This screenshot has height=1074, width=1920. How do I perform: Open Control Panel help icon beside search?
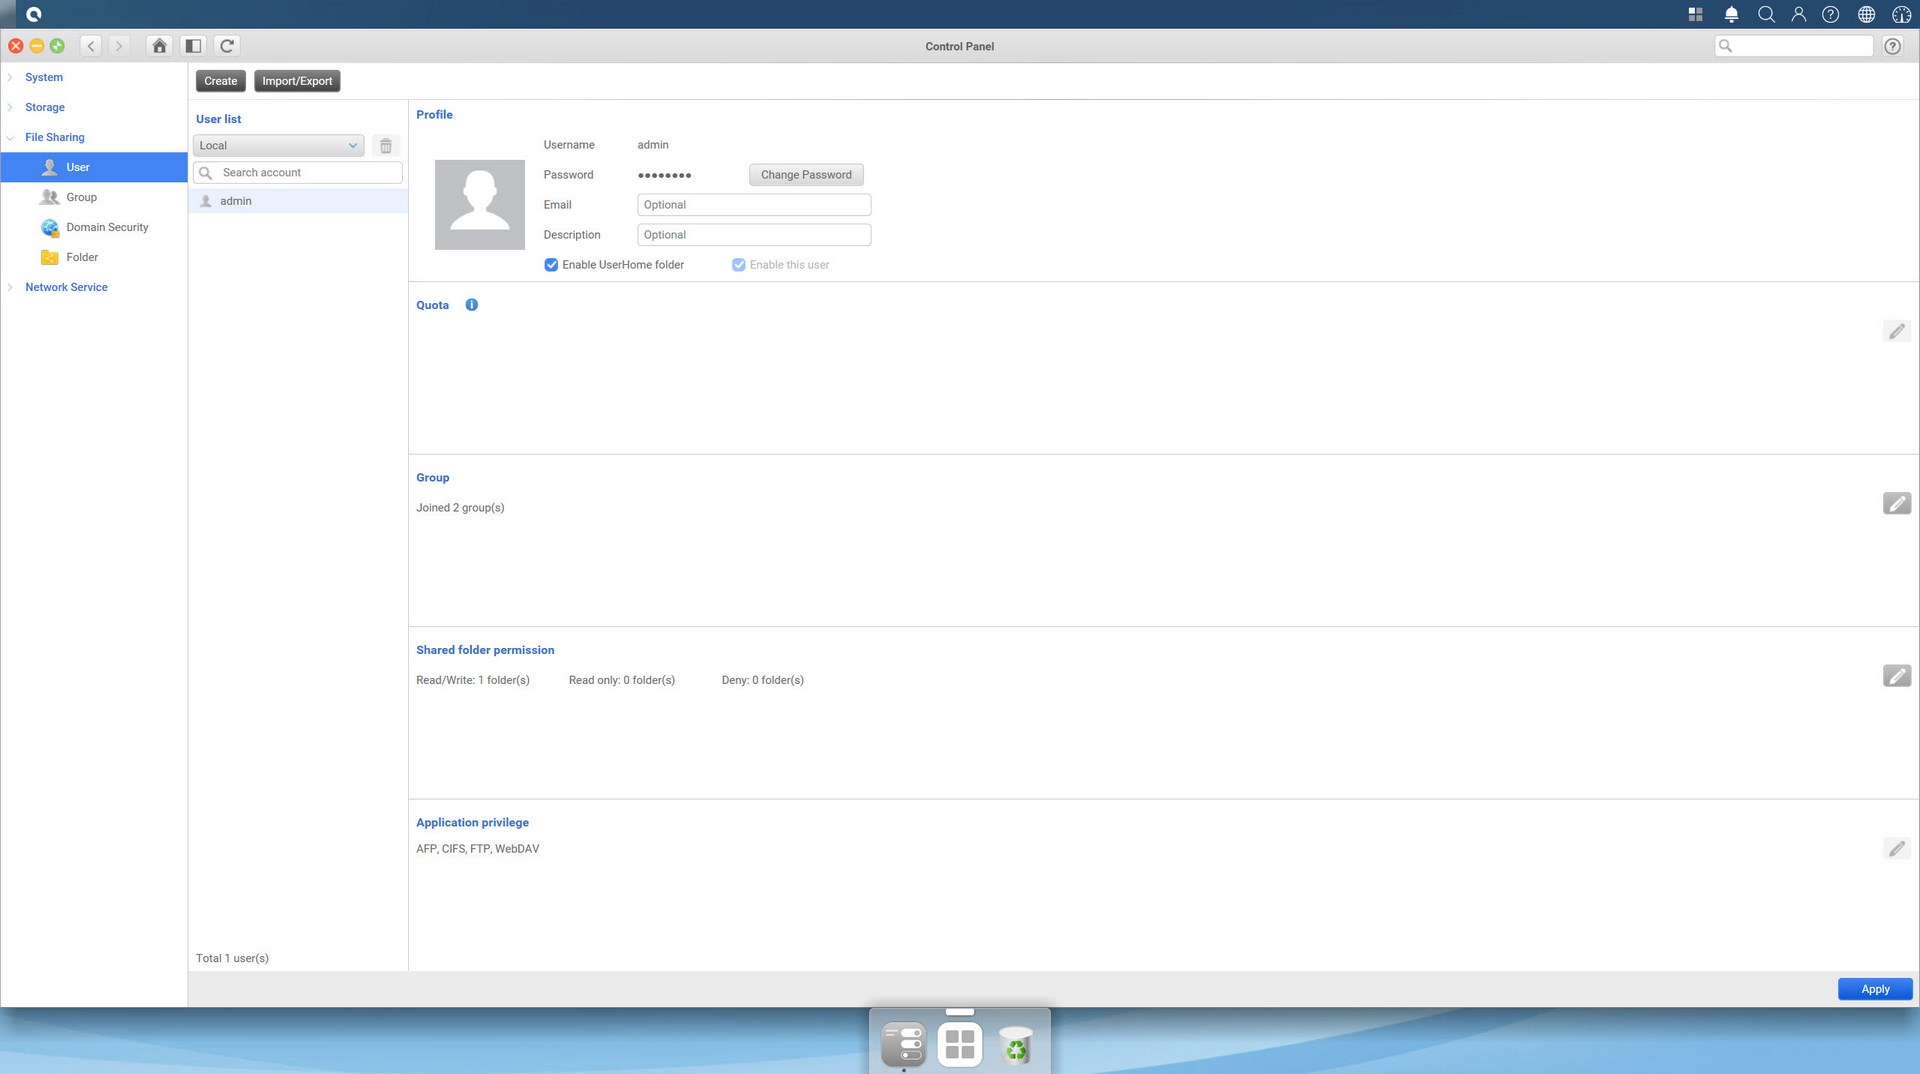(1892, 46)
